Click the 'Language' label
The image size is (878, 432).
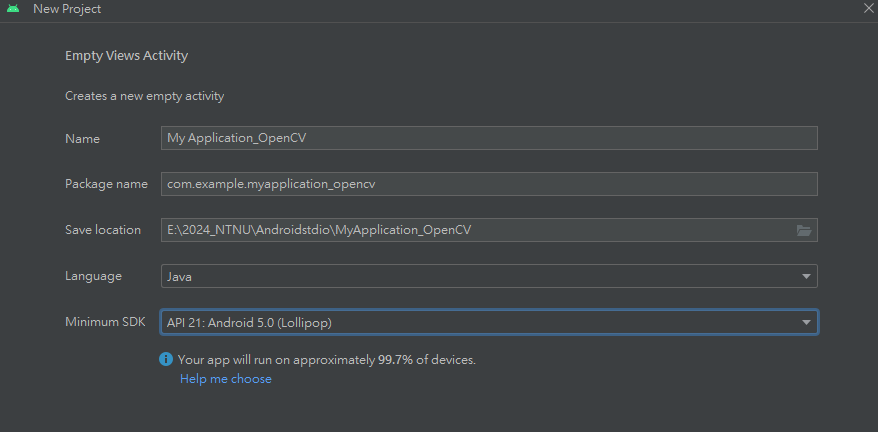tap(93, 276)
